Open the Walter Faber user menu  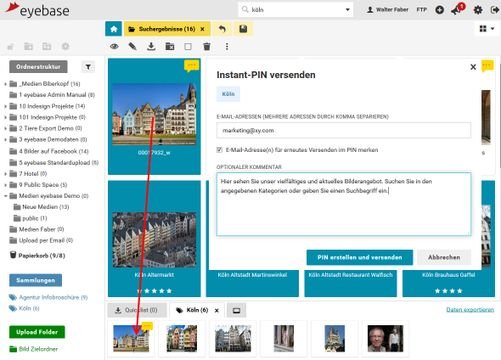pos(387,10)
